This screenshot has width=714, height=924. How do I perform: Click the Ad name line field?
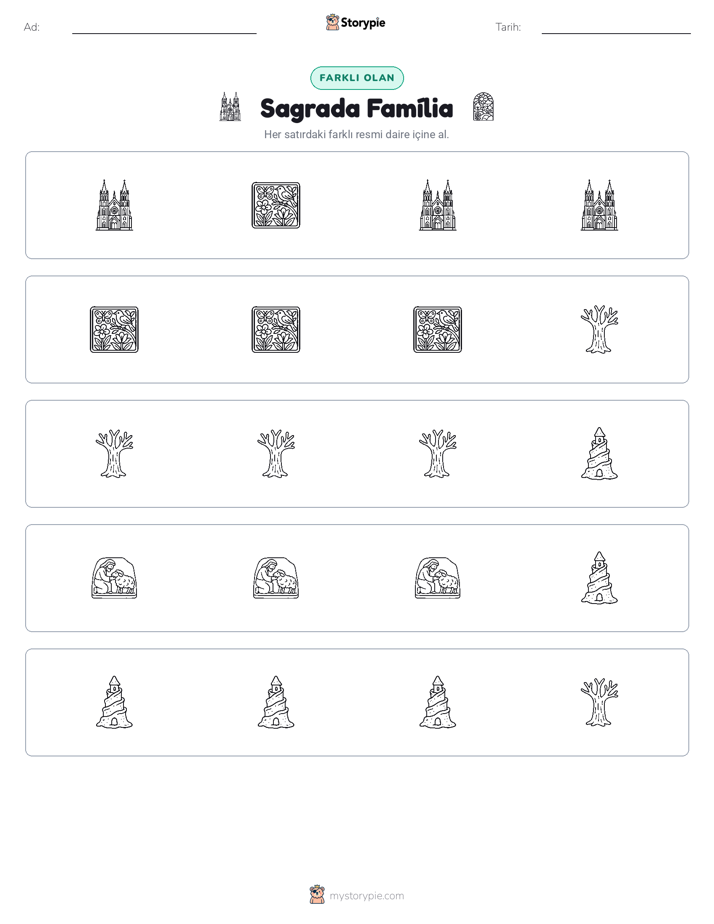(x=164, y=28)
